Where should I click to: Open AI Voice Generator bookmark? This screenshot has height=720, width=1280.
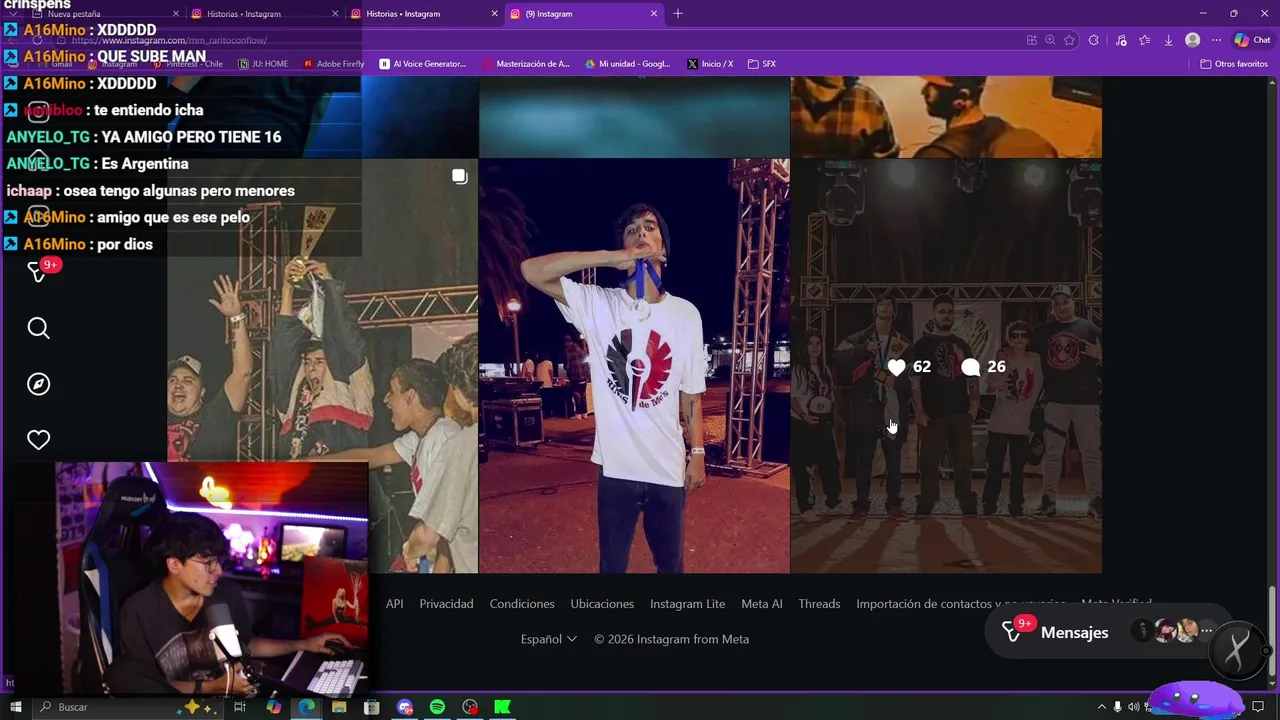(423, 64)
